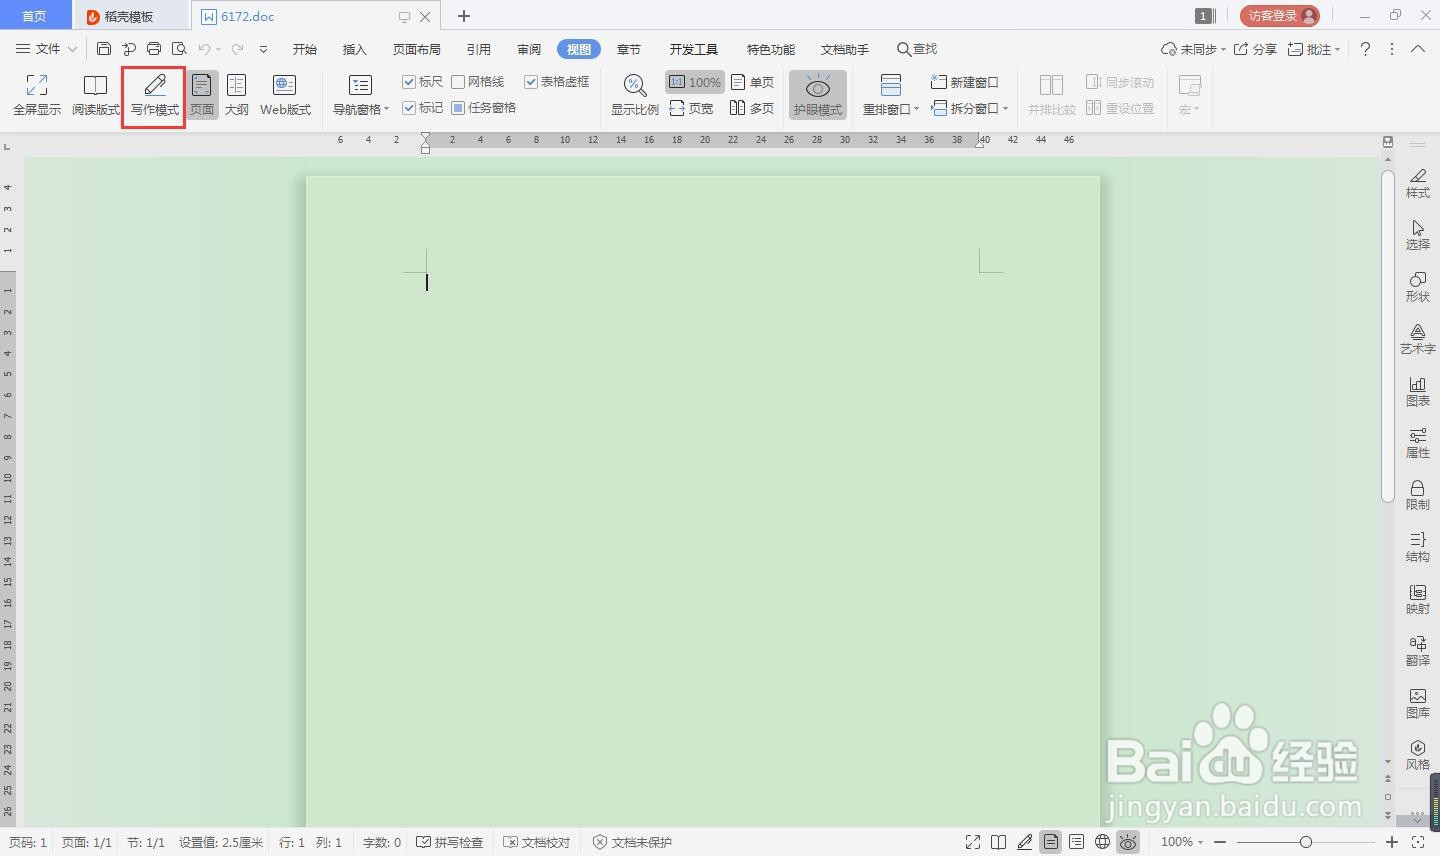Open Web版式 web layout view

pos(283,95)
